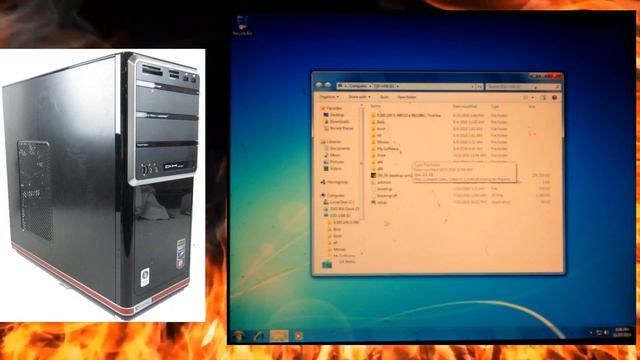This screenshot has height=360, width=640.
Task: Click the change view icon
Action: [x=526, y=97]
